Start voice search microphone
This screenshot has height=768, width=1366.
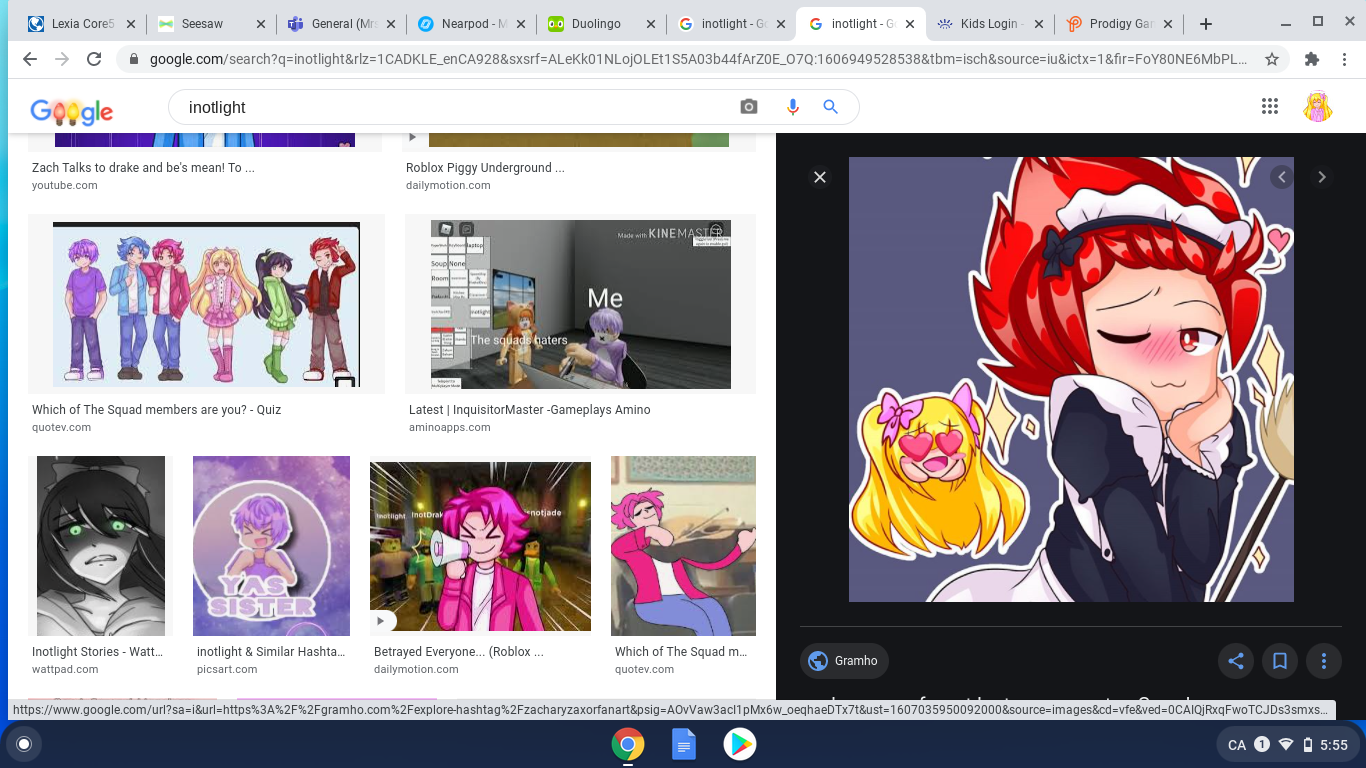(793, 107)
